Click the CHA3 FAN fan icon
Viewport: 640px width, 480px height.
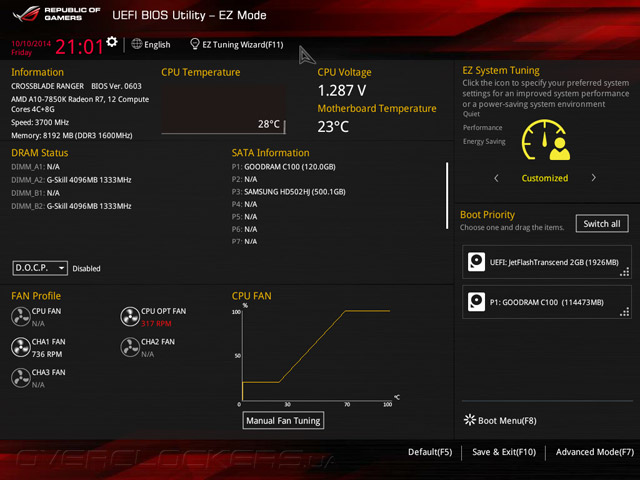pyautogui.click(x=20, y=378)
